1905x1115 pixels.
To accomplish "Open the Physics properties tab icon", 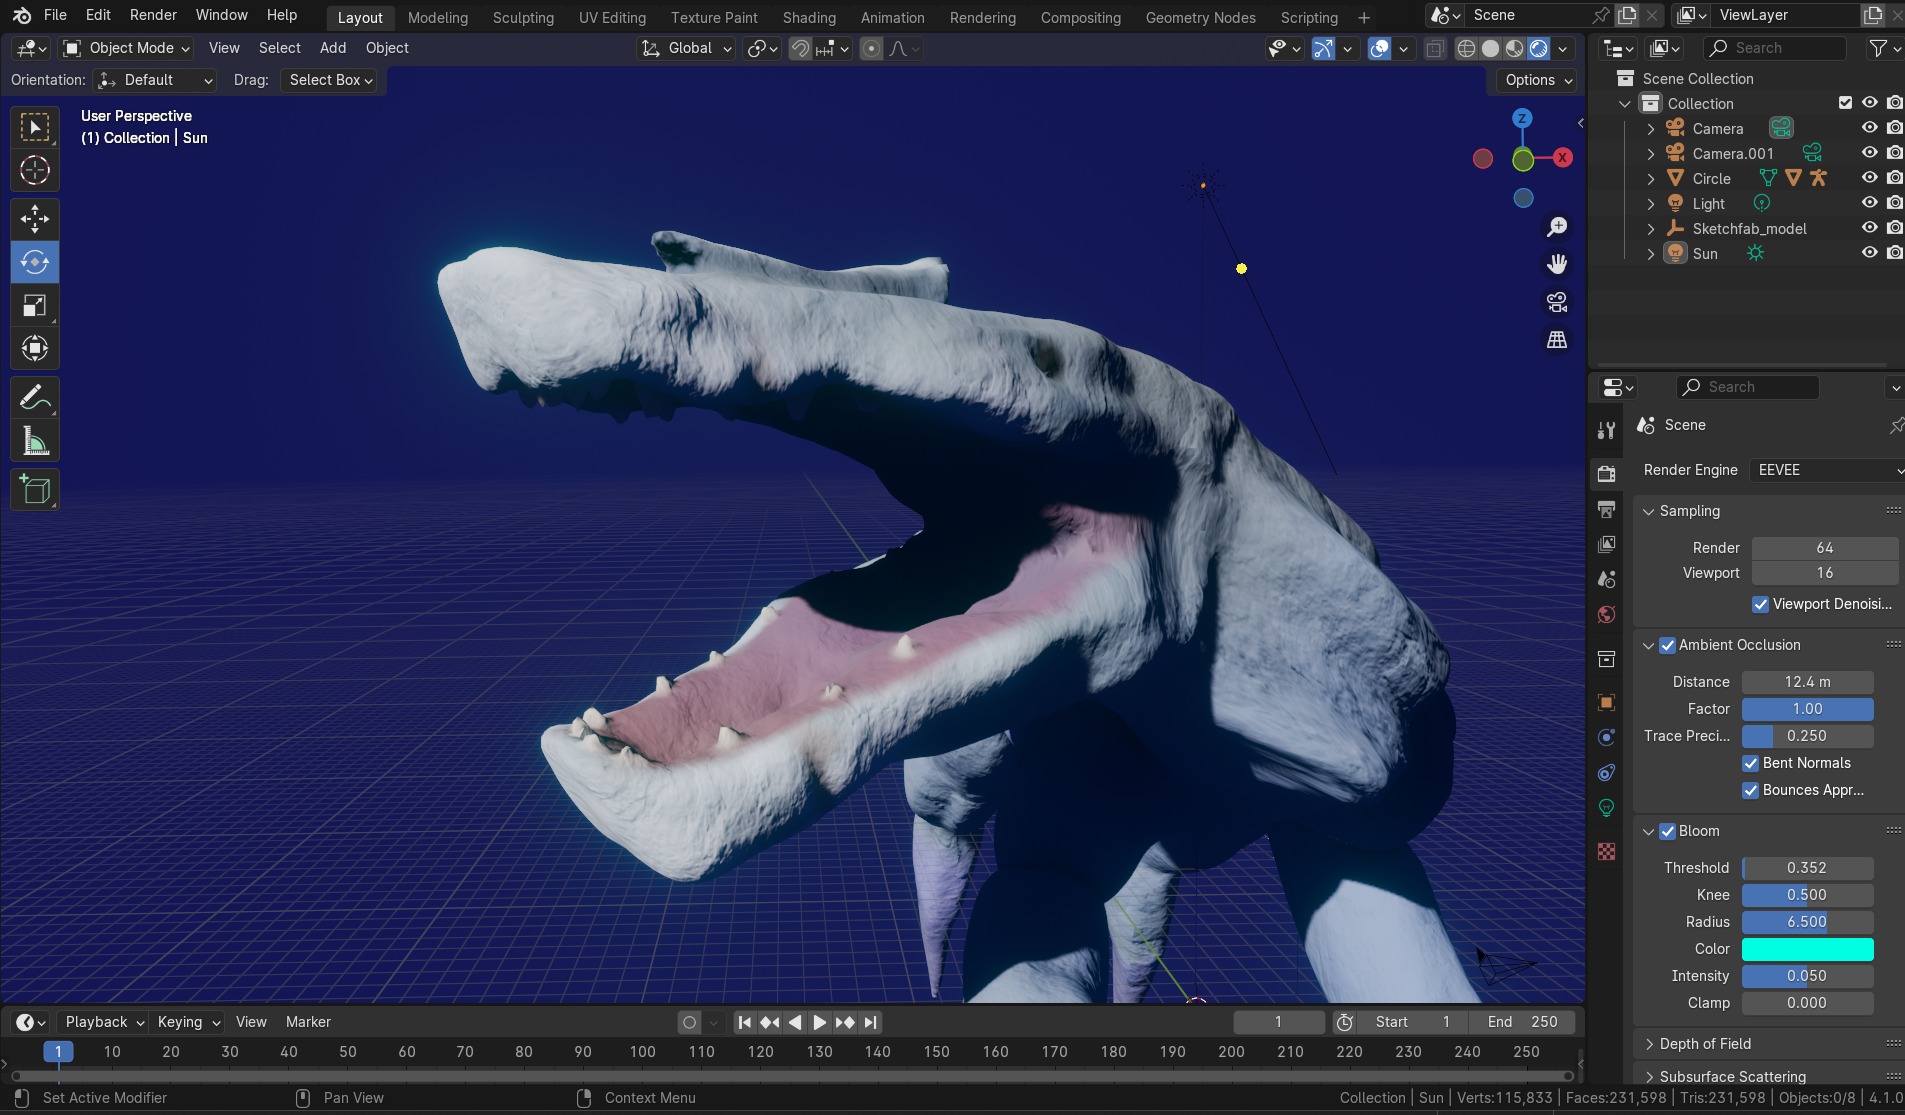I will pyautogui.click(x=1606, y=737).
